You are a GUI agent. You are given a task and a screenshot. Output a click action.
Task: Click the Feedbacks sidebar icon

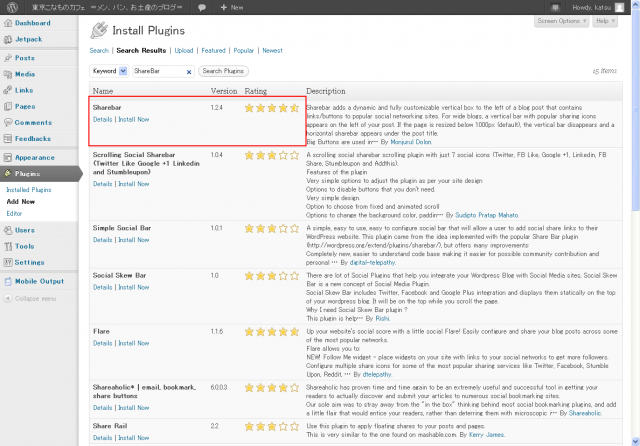[8, 139]
